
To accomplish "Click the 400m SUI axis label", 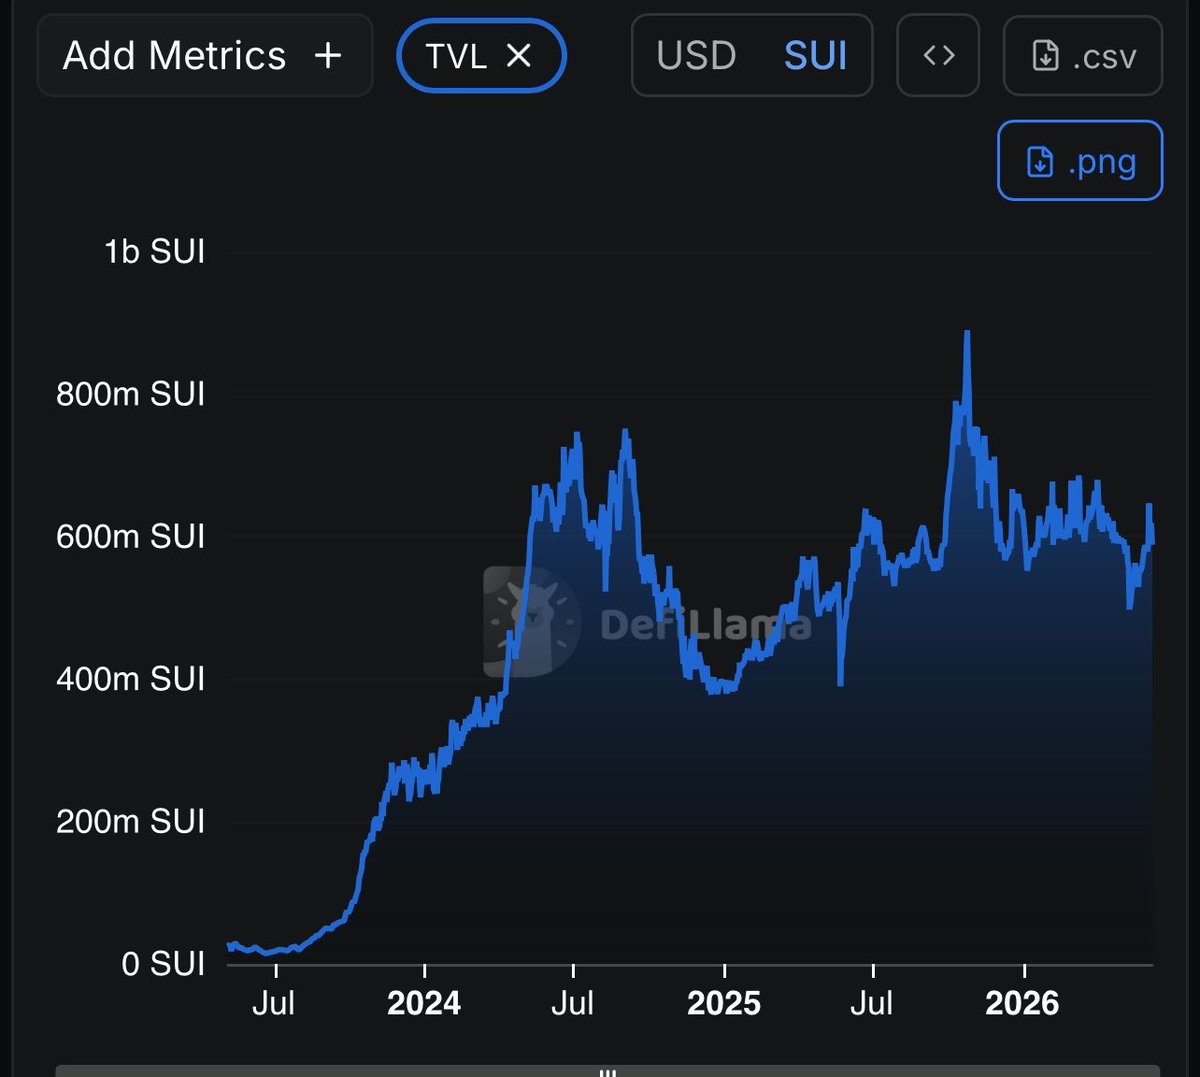I will pyautogui.click(x=130, y=679).
